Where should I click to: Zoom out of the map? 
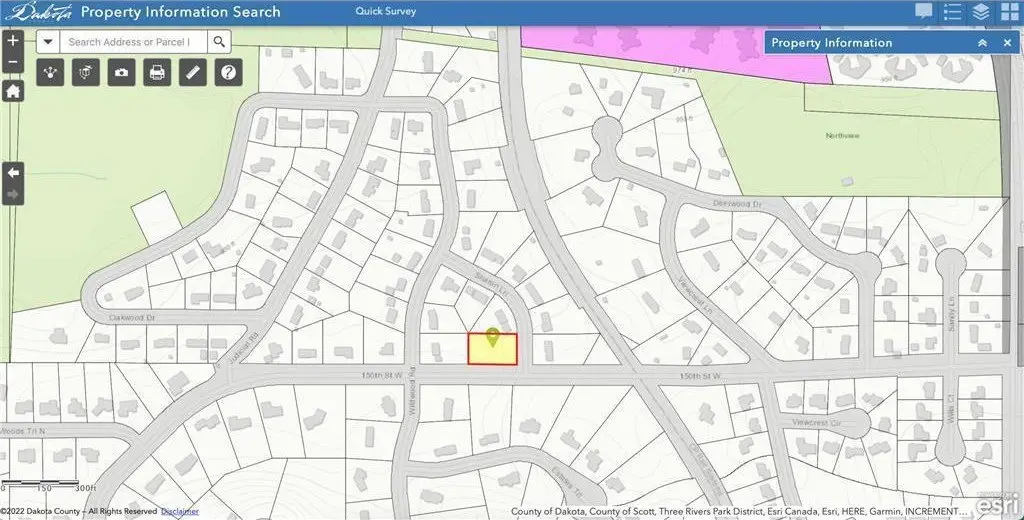(13, 63)
